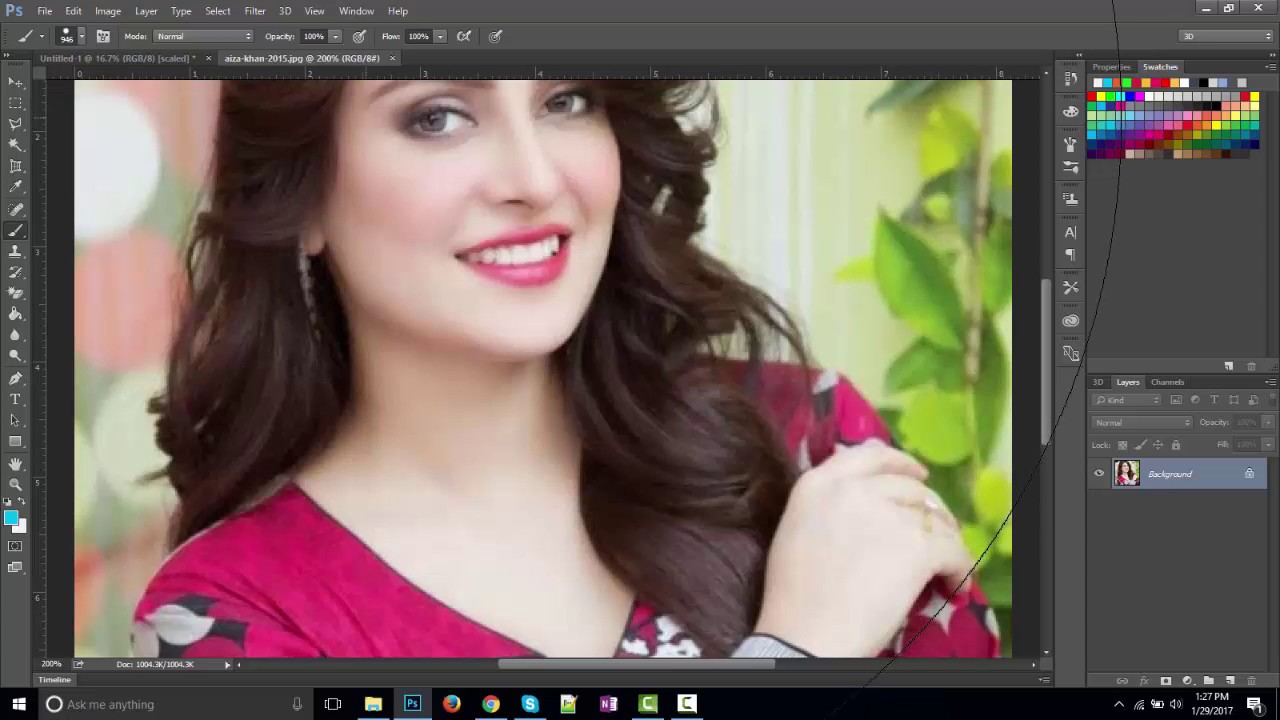Switch to Untitled-1 document tab
Image resolution: width=1280 pixels, height=720 pixels.
pos(117,58)
